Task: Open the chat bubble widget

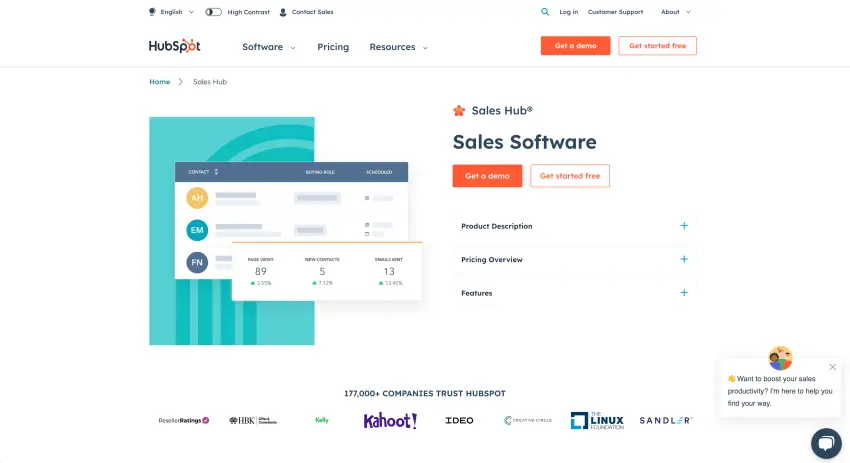Action: [x=826, y=443]
